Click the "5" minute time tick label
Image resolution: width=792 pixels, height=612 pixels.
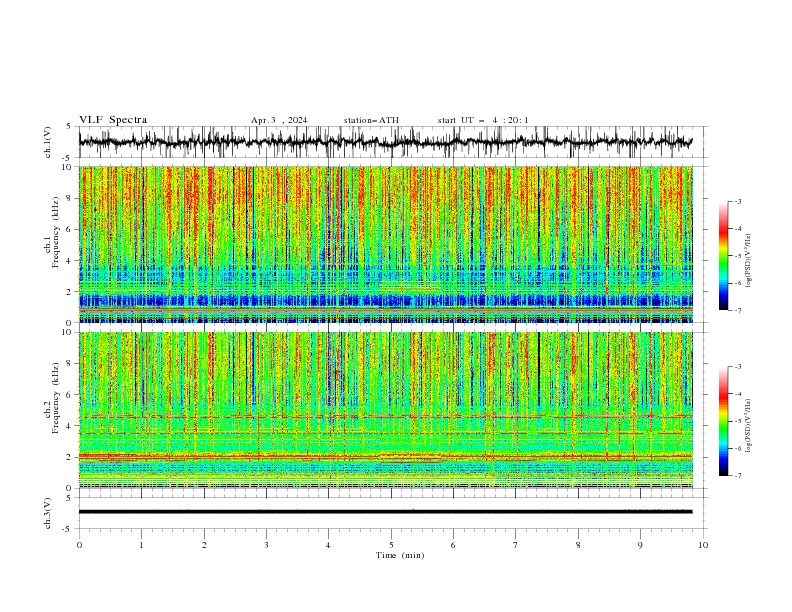(391, 545)
